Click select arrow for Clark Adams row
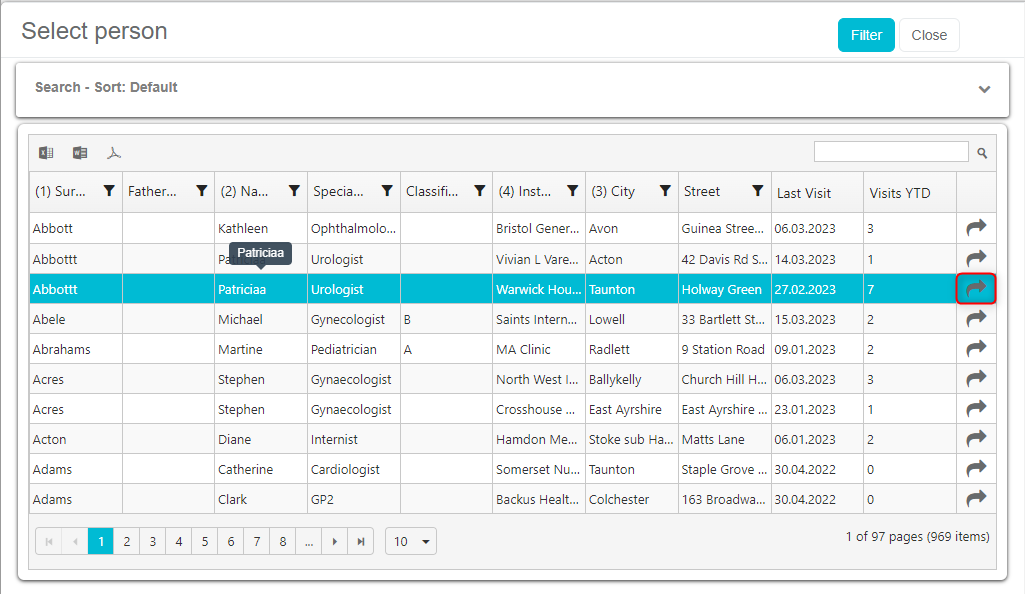This screenshot has width=1025, height=594. (976, 498)
